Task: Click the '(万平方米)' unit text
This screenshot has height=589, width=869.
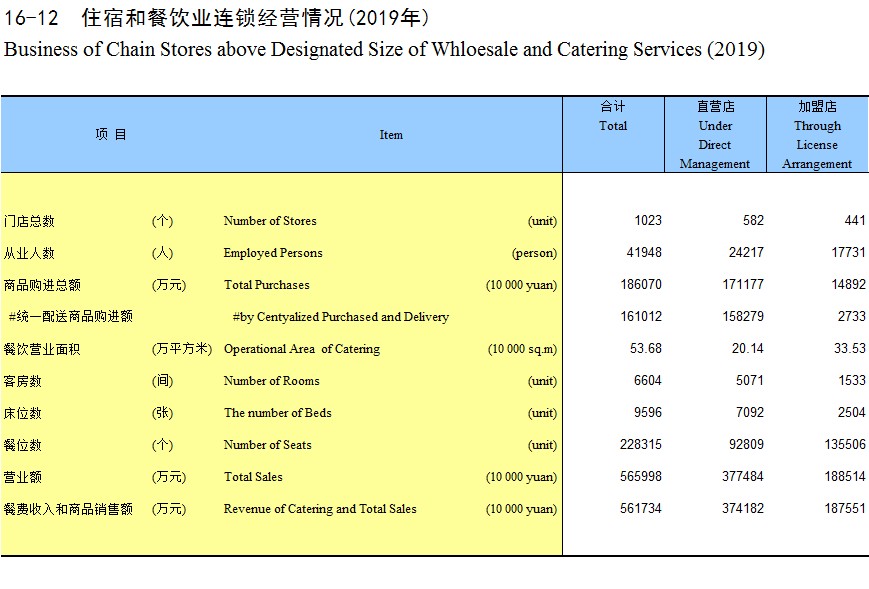Action: [x=182, y=349]
